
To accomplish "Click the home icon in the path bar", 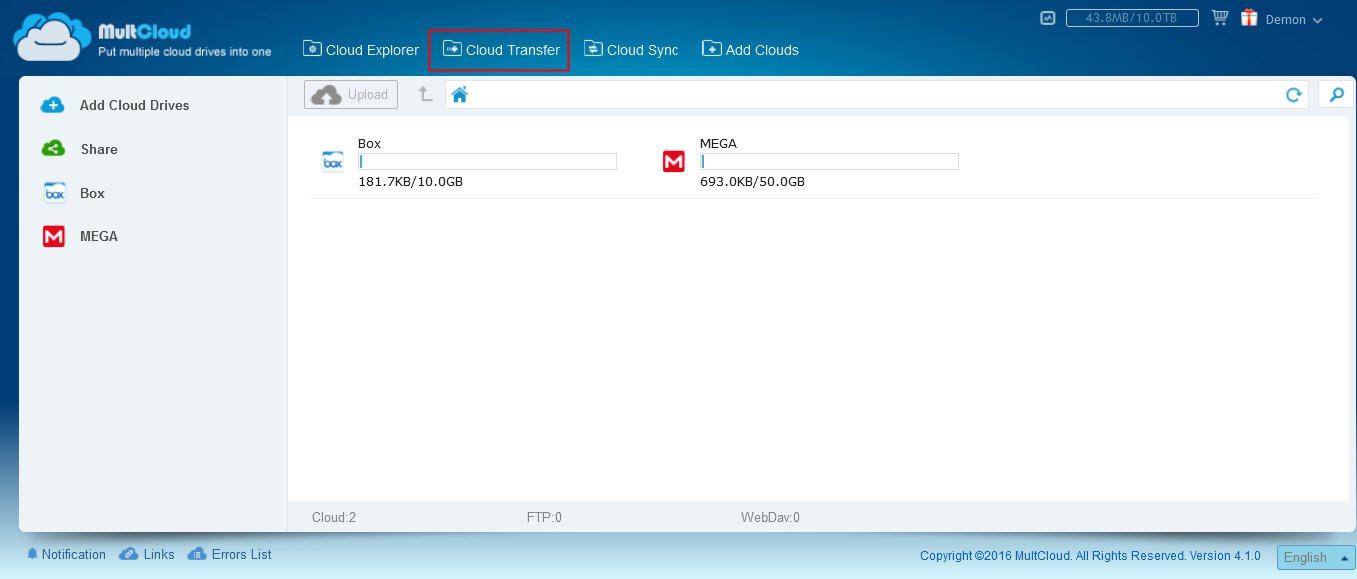I will pos(459,95).
